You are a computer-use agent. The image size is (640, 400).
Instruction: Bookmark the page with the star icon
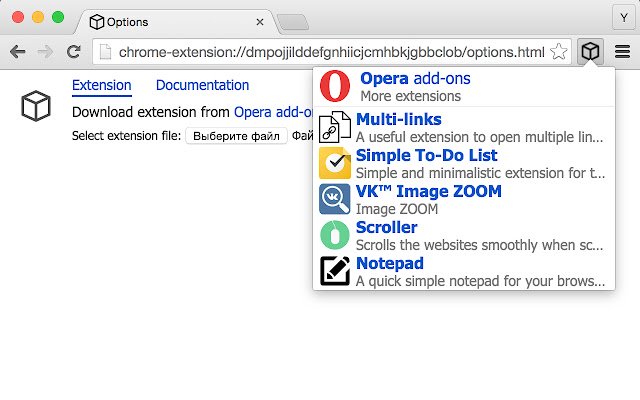[558, 52]
